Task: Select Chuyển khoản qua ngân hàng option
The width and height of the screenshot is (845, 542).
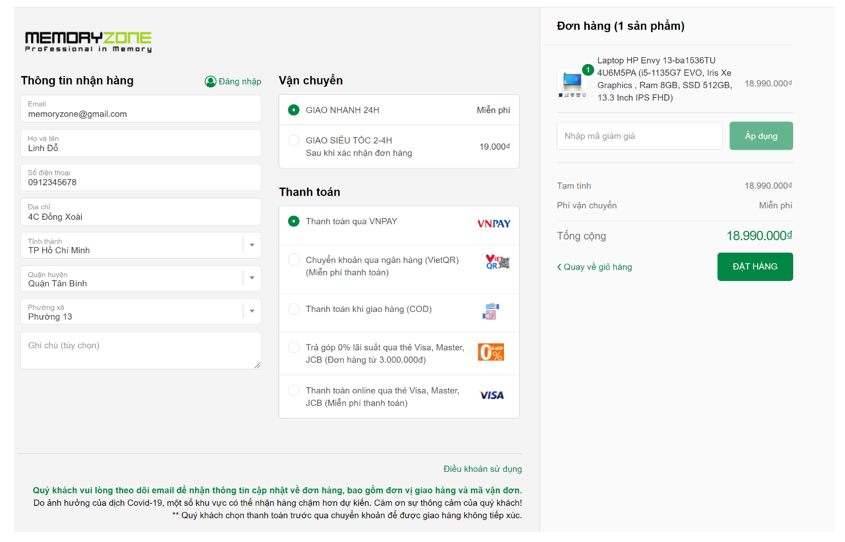Action: (x=294, y=260)
